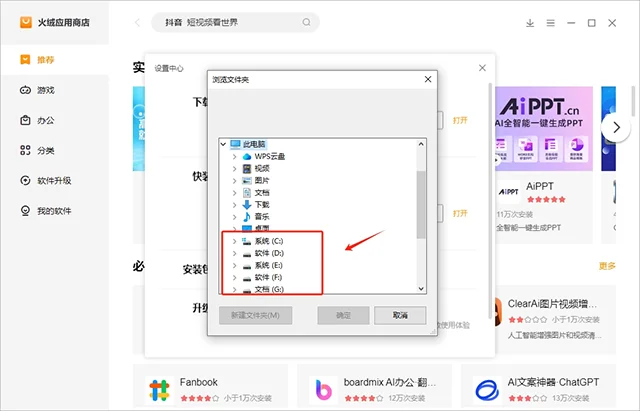Expand the WPS云盘 tree node
The width and height of the screenshot is (640, 411).
(x=234, y=156)
